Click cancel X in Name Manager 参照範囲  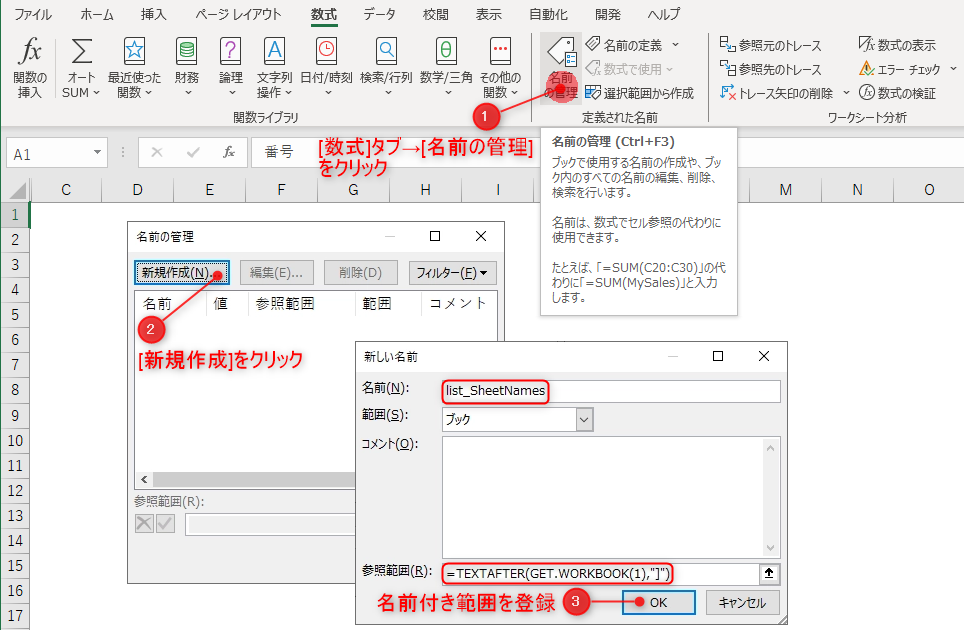click(144, 524)
